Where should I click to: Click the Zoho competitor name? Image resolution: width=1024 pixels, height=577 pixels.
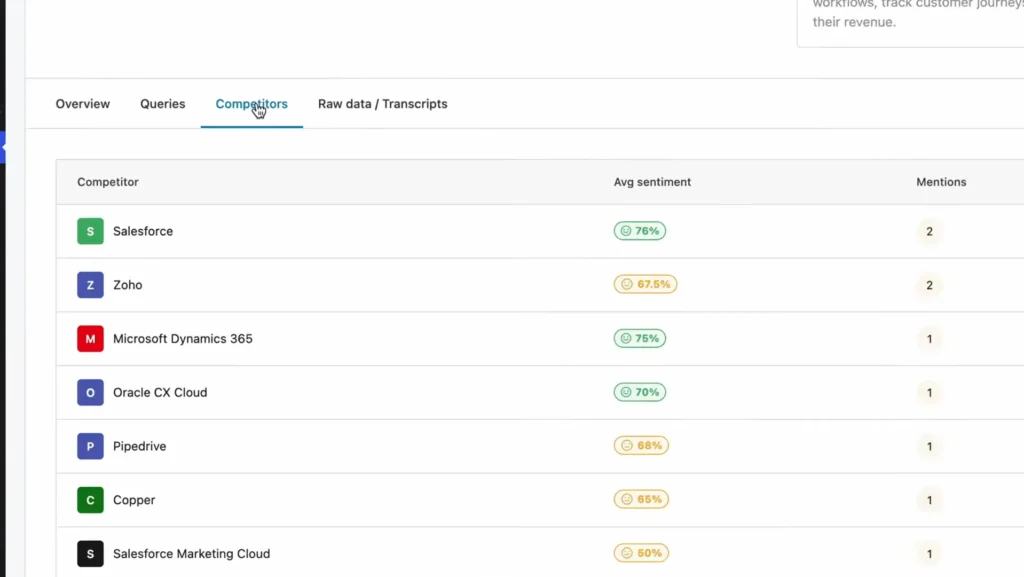(127, 285)
